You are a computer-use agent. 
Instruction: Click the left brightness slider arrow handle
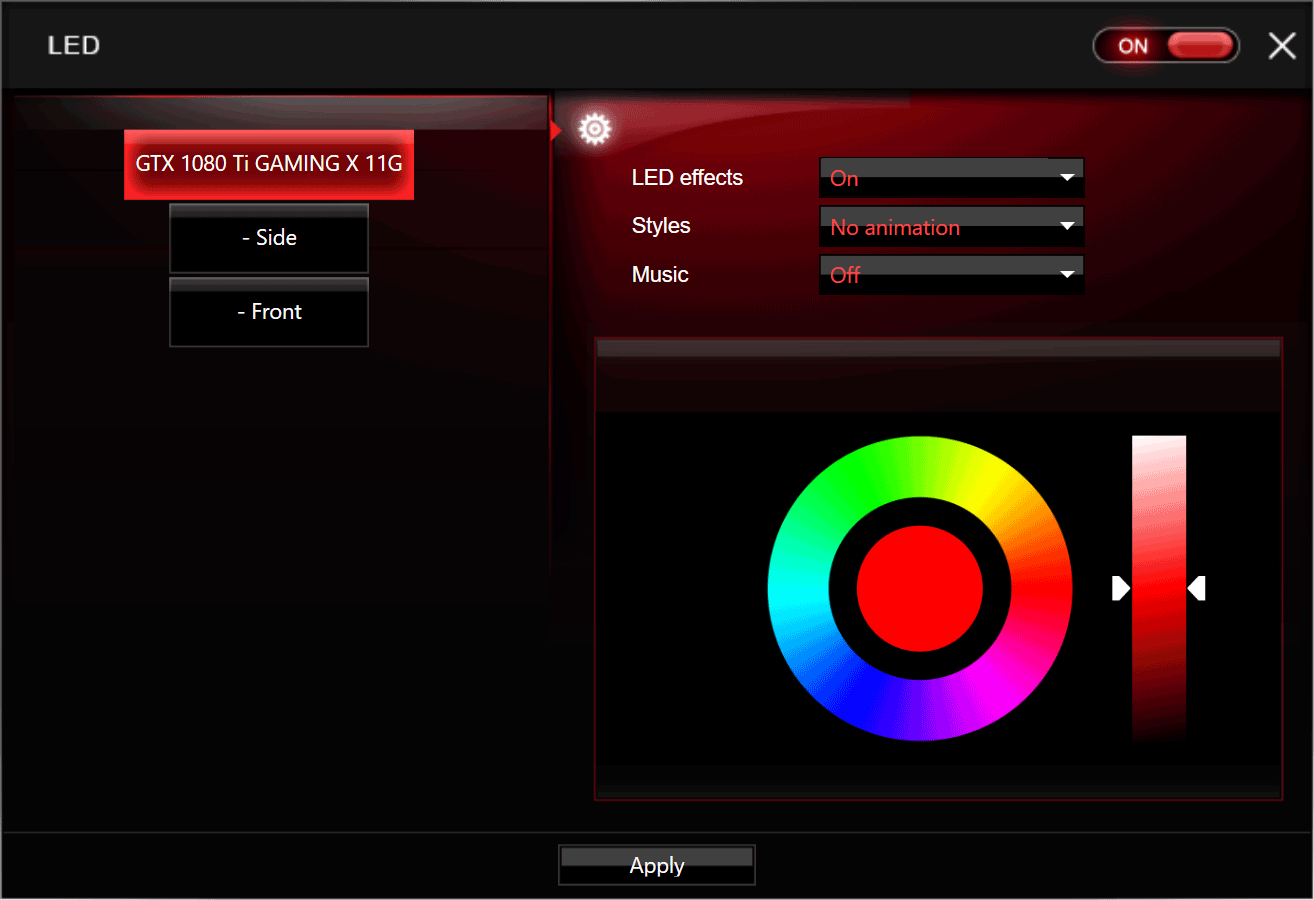pyautogui.click(x=1121, y=589)
